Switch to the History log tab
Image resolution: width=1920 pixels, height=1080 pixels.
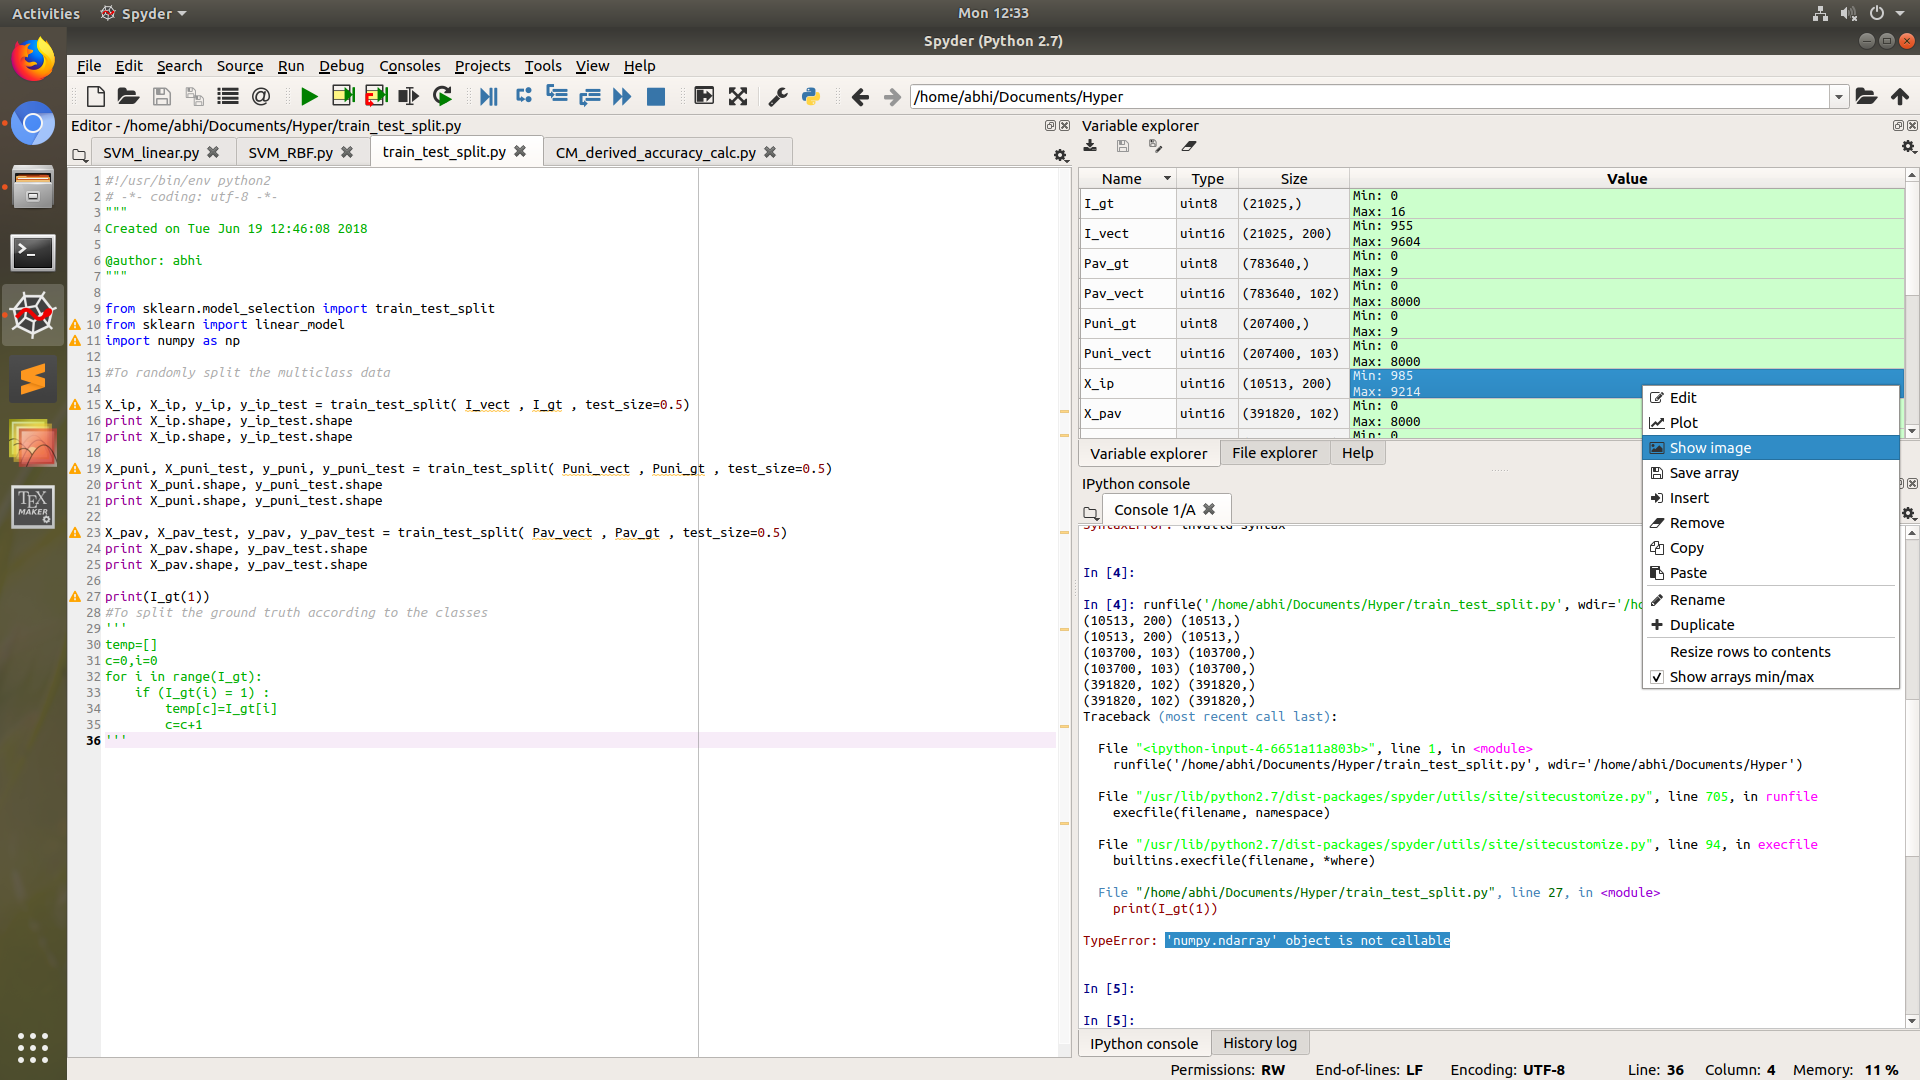tap(1260, 1043)
